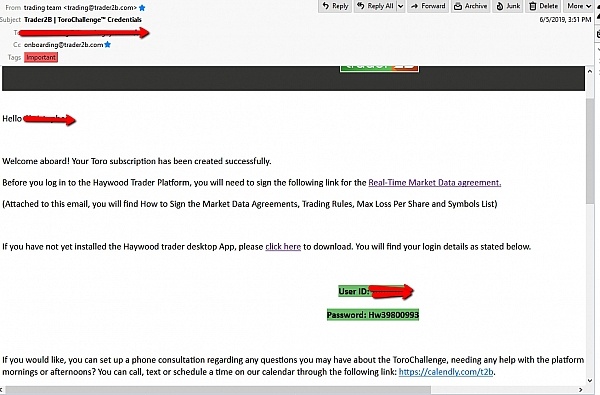Click horizontal scrollbar right arrow
Image resolution: width=600 pixels, height=395 pixels.
pos(580,390)
